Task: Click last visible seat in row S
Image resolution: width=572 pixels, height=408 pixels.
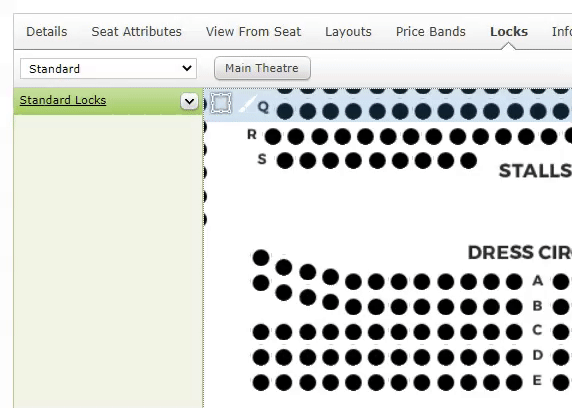Action: click(469, 161)
